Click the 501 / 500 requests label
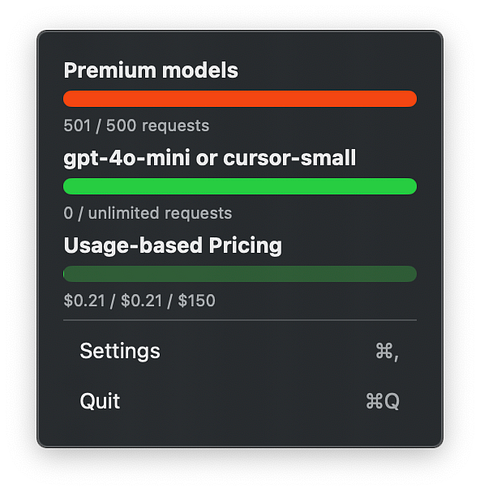Image resolution: width=480 pixels, height=491 pixels. [x=136, y=126]
